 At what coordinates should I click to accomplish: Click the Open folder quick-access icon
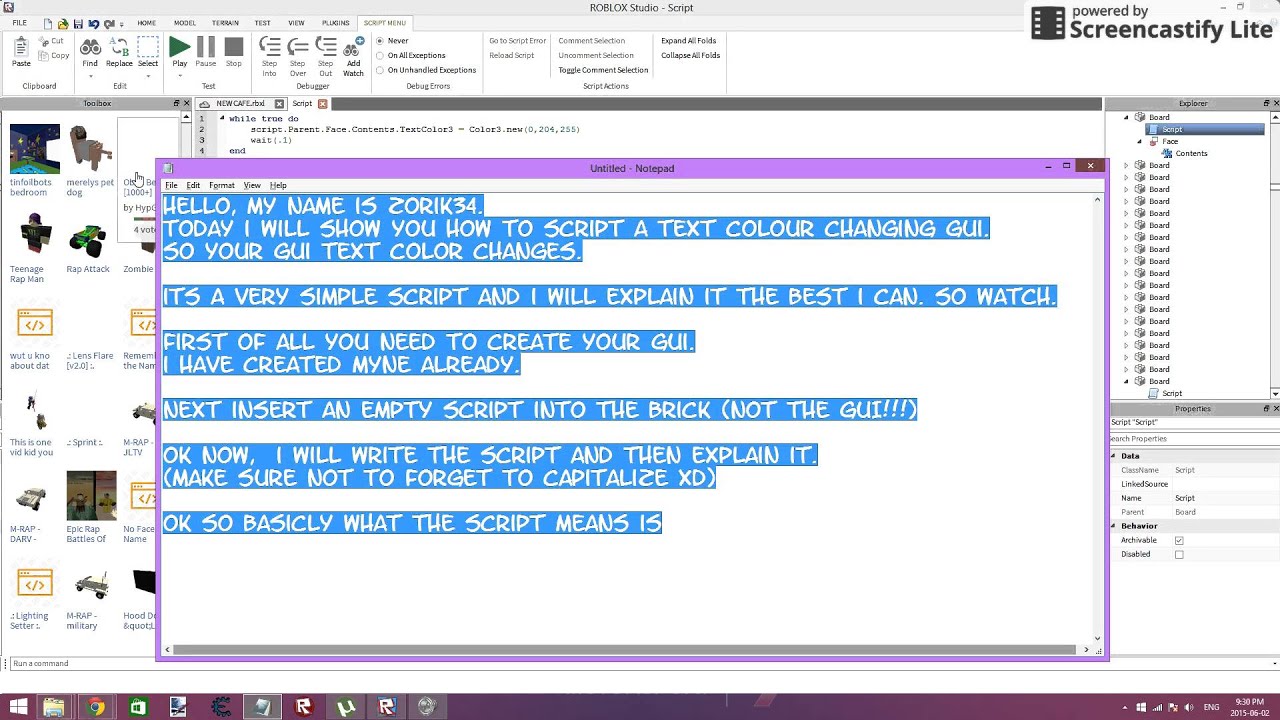(64, 23)
